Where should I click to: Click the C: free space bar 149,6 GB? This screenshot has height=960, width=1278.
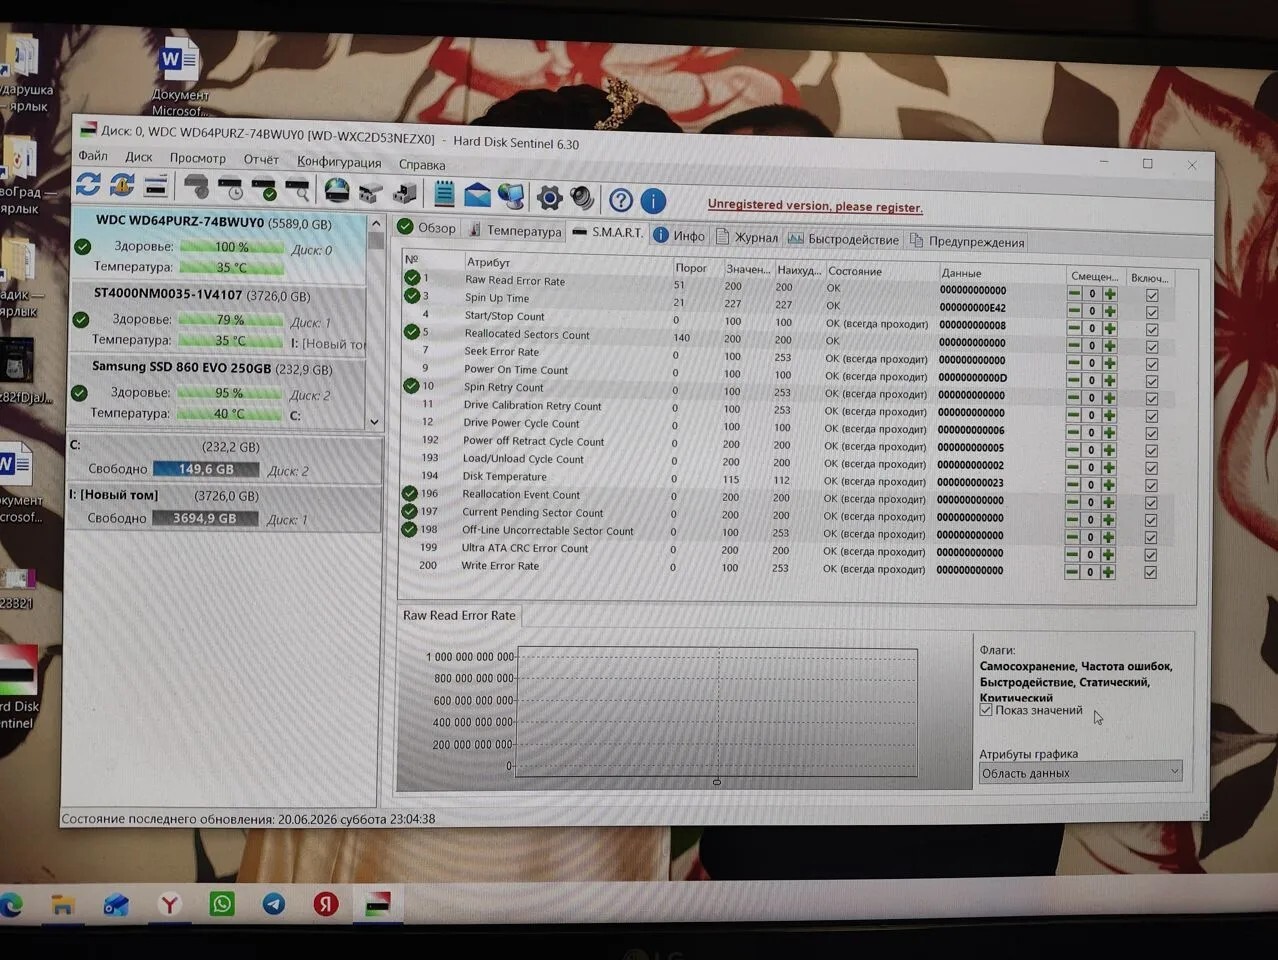click(206, 469)
